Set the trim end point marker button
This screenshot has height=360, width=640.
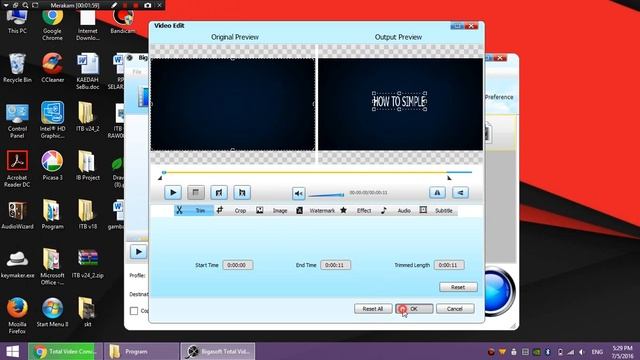(x=242, y=193)
